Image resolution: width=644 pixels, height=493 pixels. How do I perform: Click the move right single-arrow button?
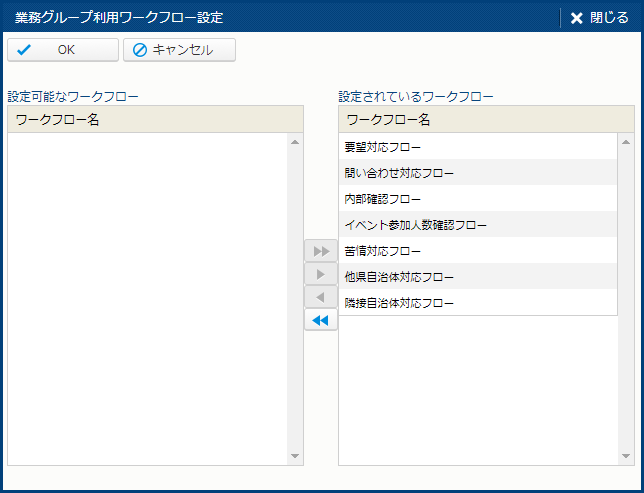pos(320,274)
